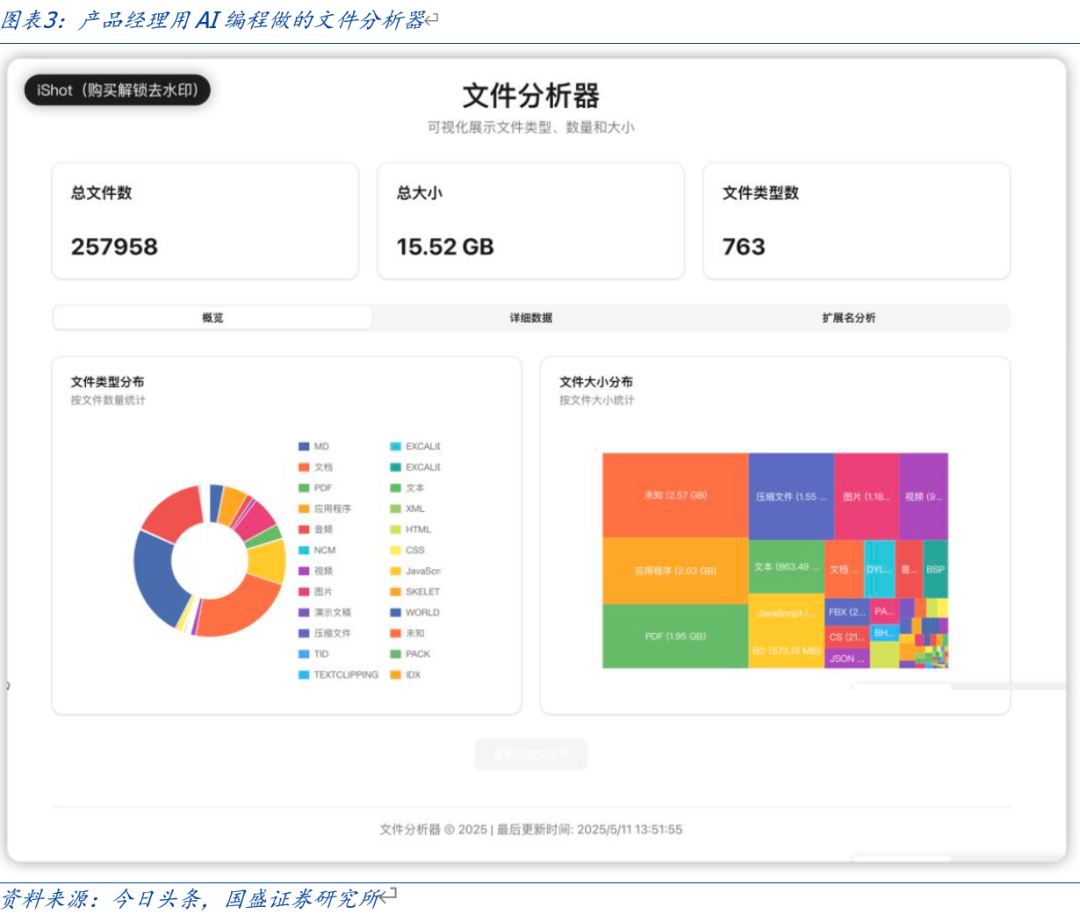Select the 扩展名分析 tab

point(849,318)
